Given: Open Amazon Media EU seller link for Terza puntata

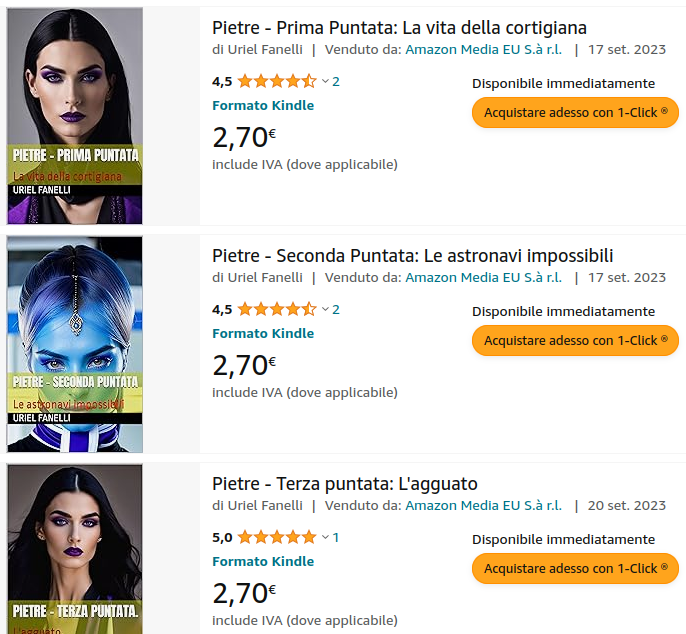Looking at the screenshot, I should 483,505.
